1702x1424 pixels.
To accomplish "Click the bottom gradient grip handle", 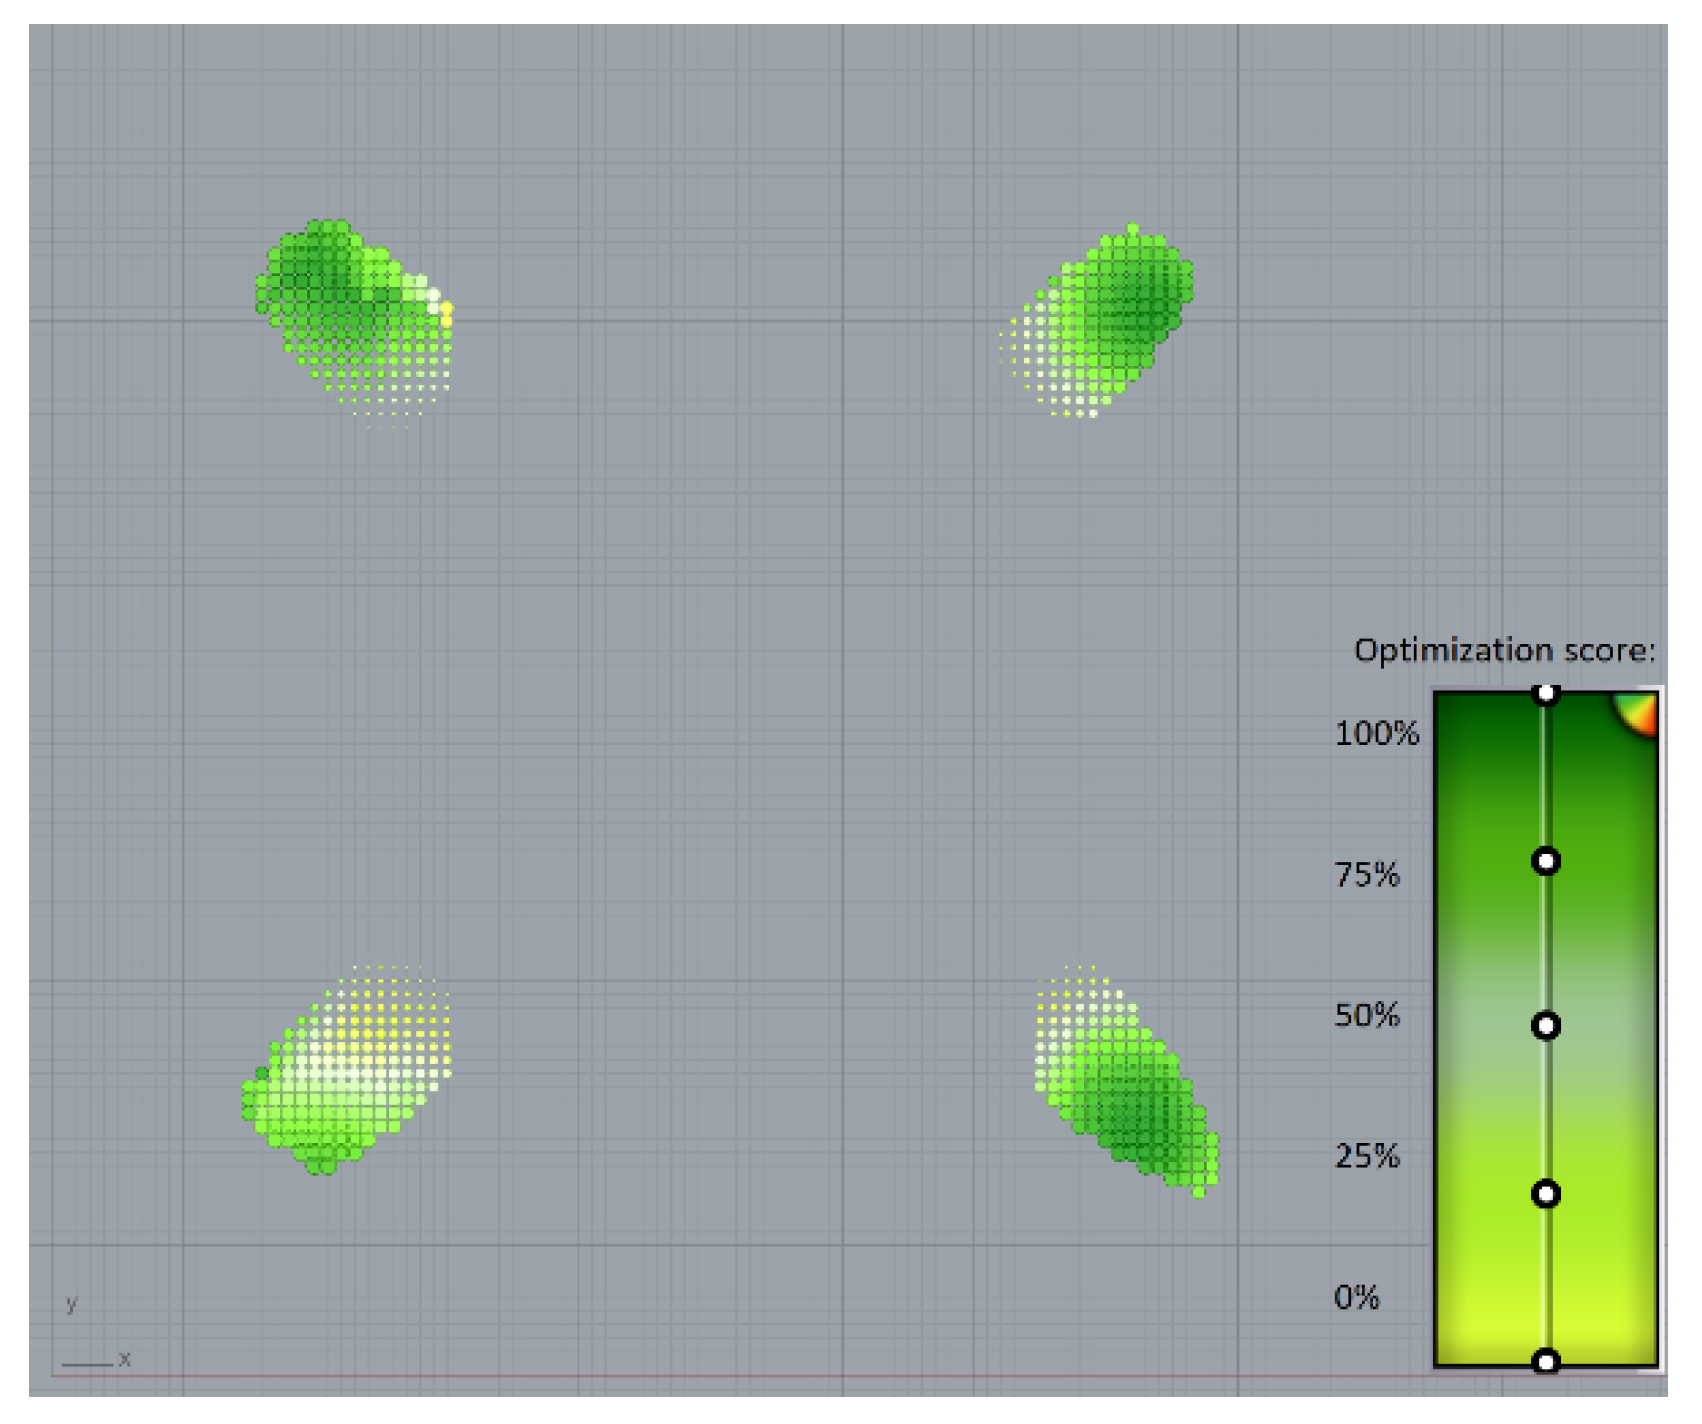I will click(1546, 1361).
